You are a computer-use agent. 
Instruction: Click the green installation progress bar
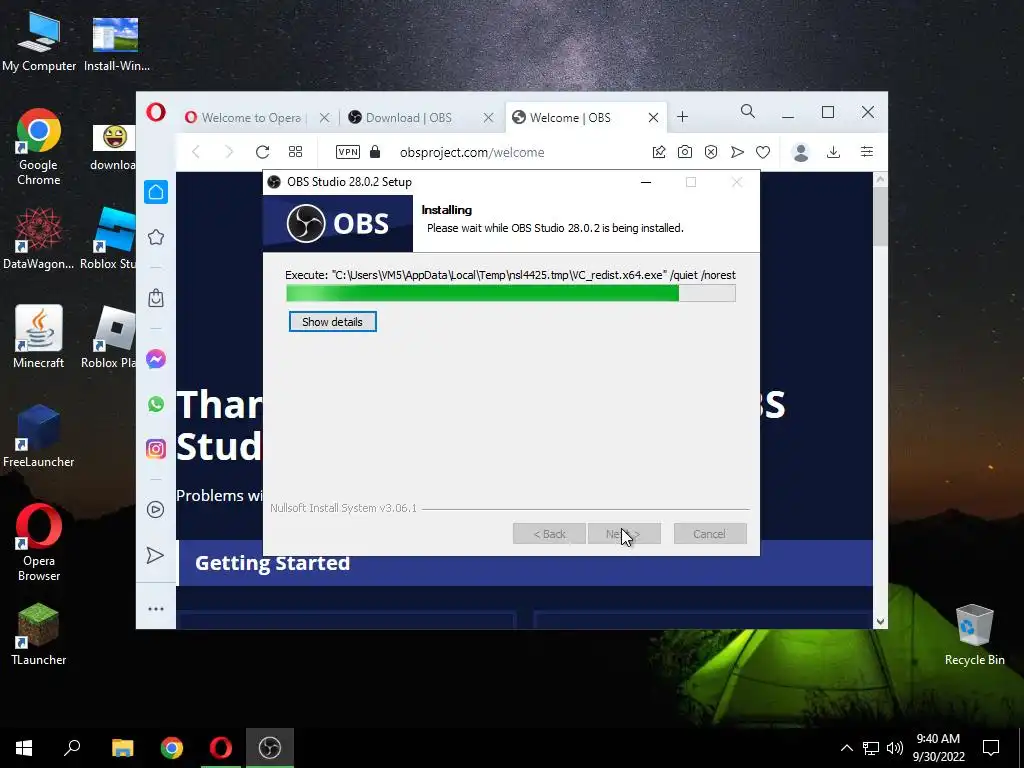coord(511,293)
